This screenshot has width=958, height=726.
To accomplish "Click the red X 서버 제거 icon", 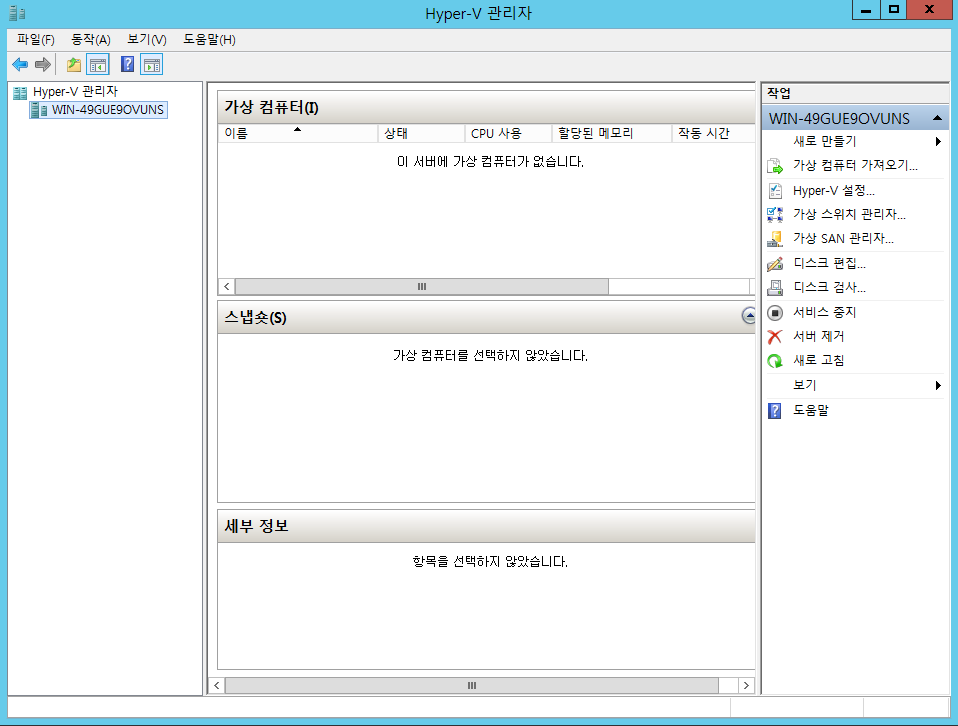I will tap(775, 337).
